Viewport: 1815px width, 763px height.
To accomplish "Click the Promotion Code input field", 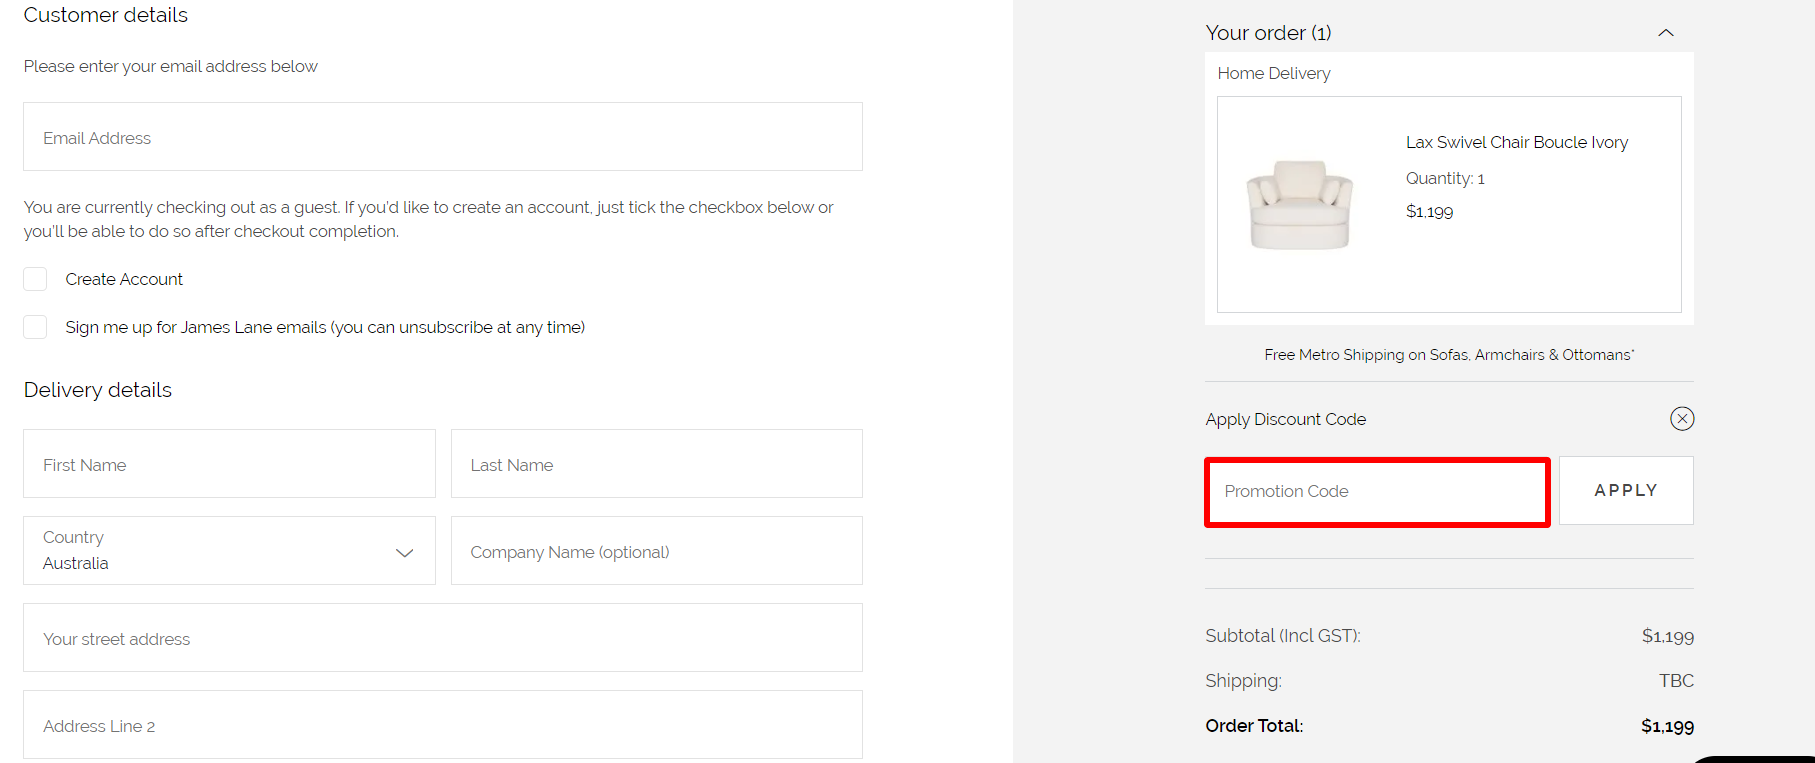I will (x=1376, y=491).
